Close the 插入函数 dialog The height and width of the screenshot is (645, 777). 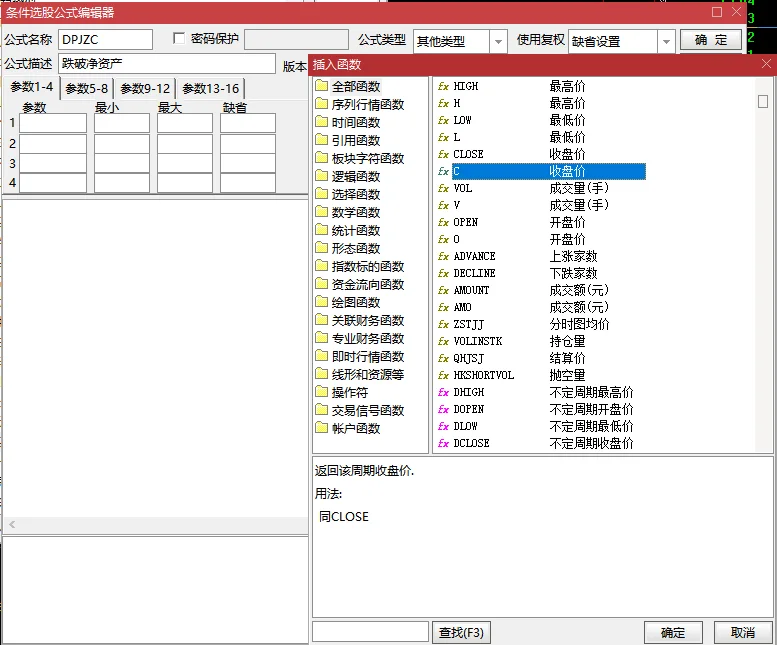coord(766,64)
